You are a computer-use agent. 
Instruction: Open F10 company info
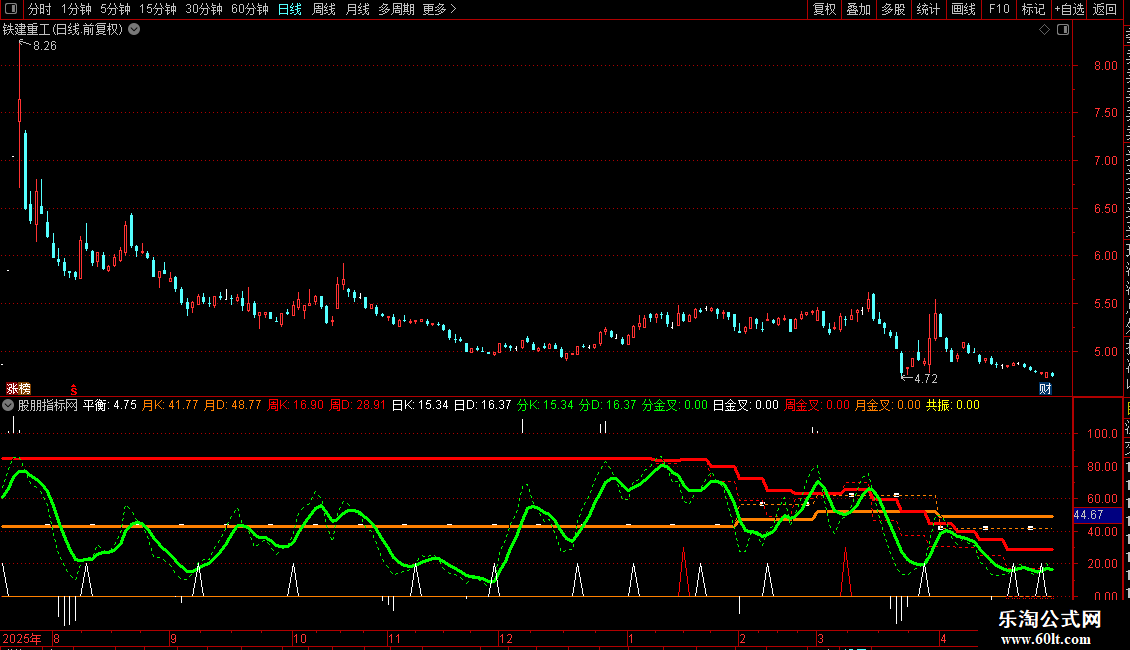tap(999, 9)
